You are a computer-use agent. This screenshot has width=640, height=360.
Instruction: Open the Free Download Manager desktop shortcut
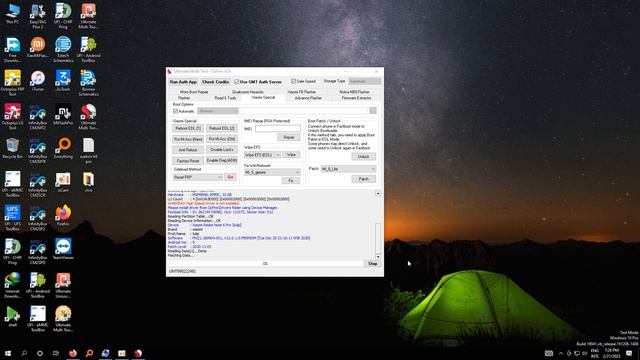12,50
